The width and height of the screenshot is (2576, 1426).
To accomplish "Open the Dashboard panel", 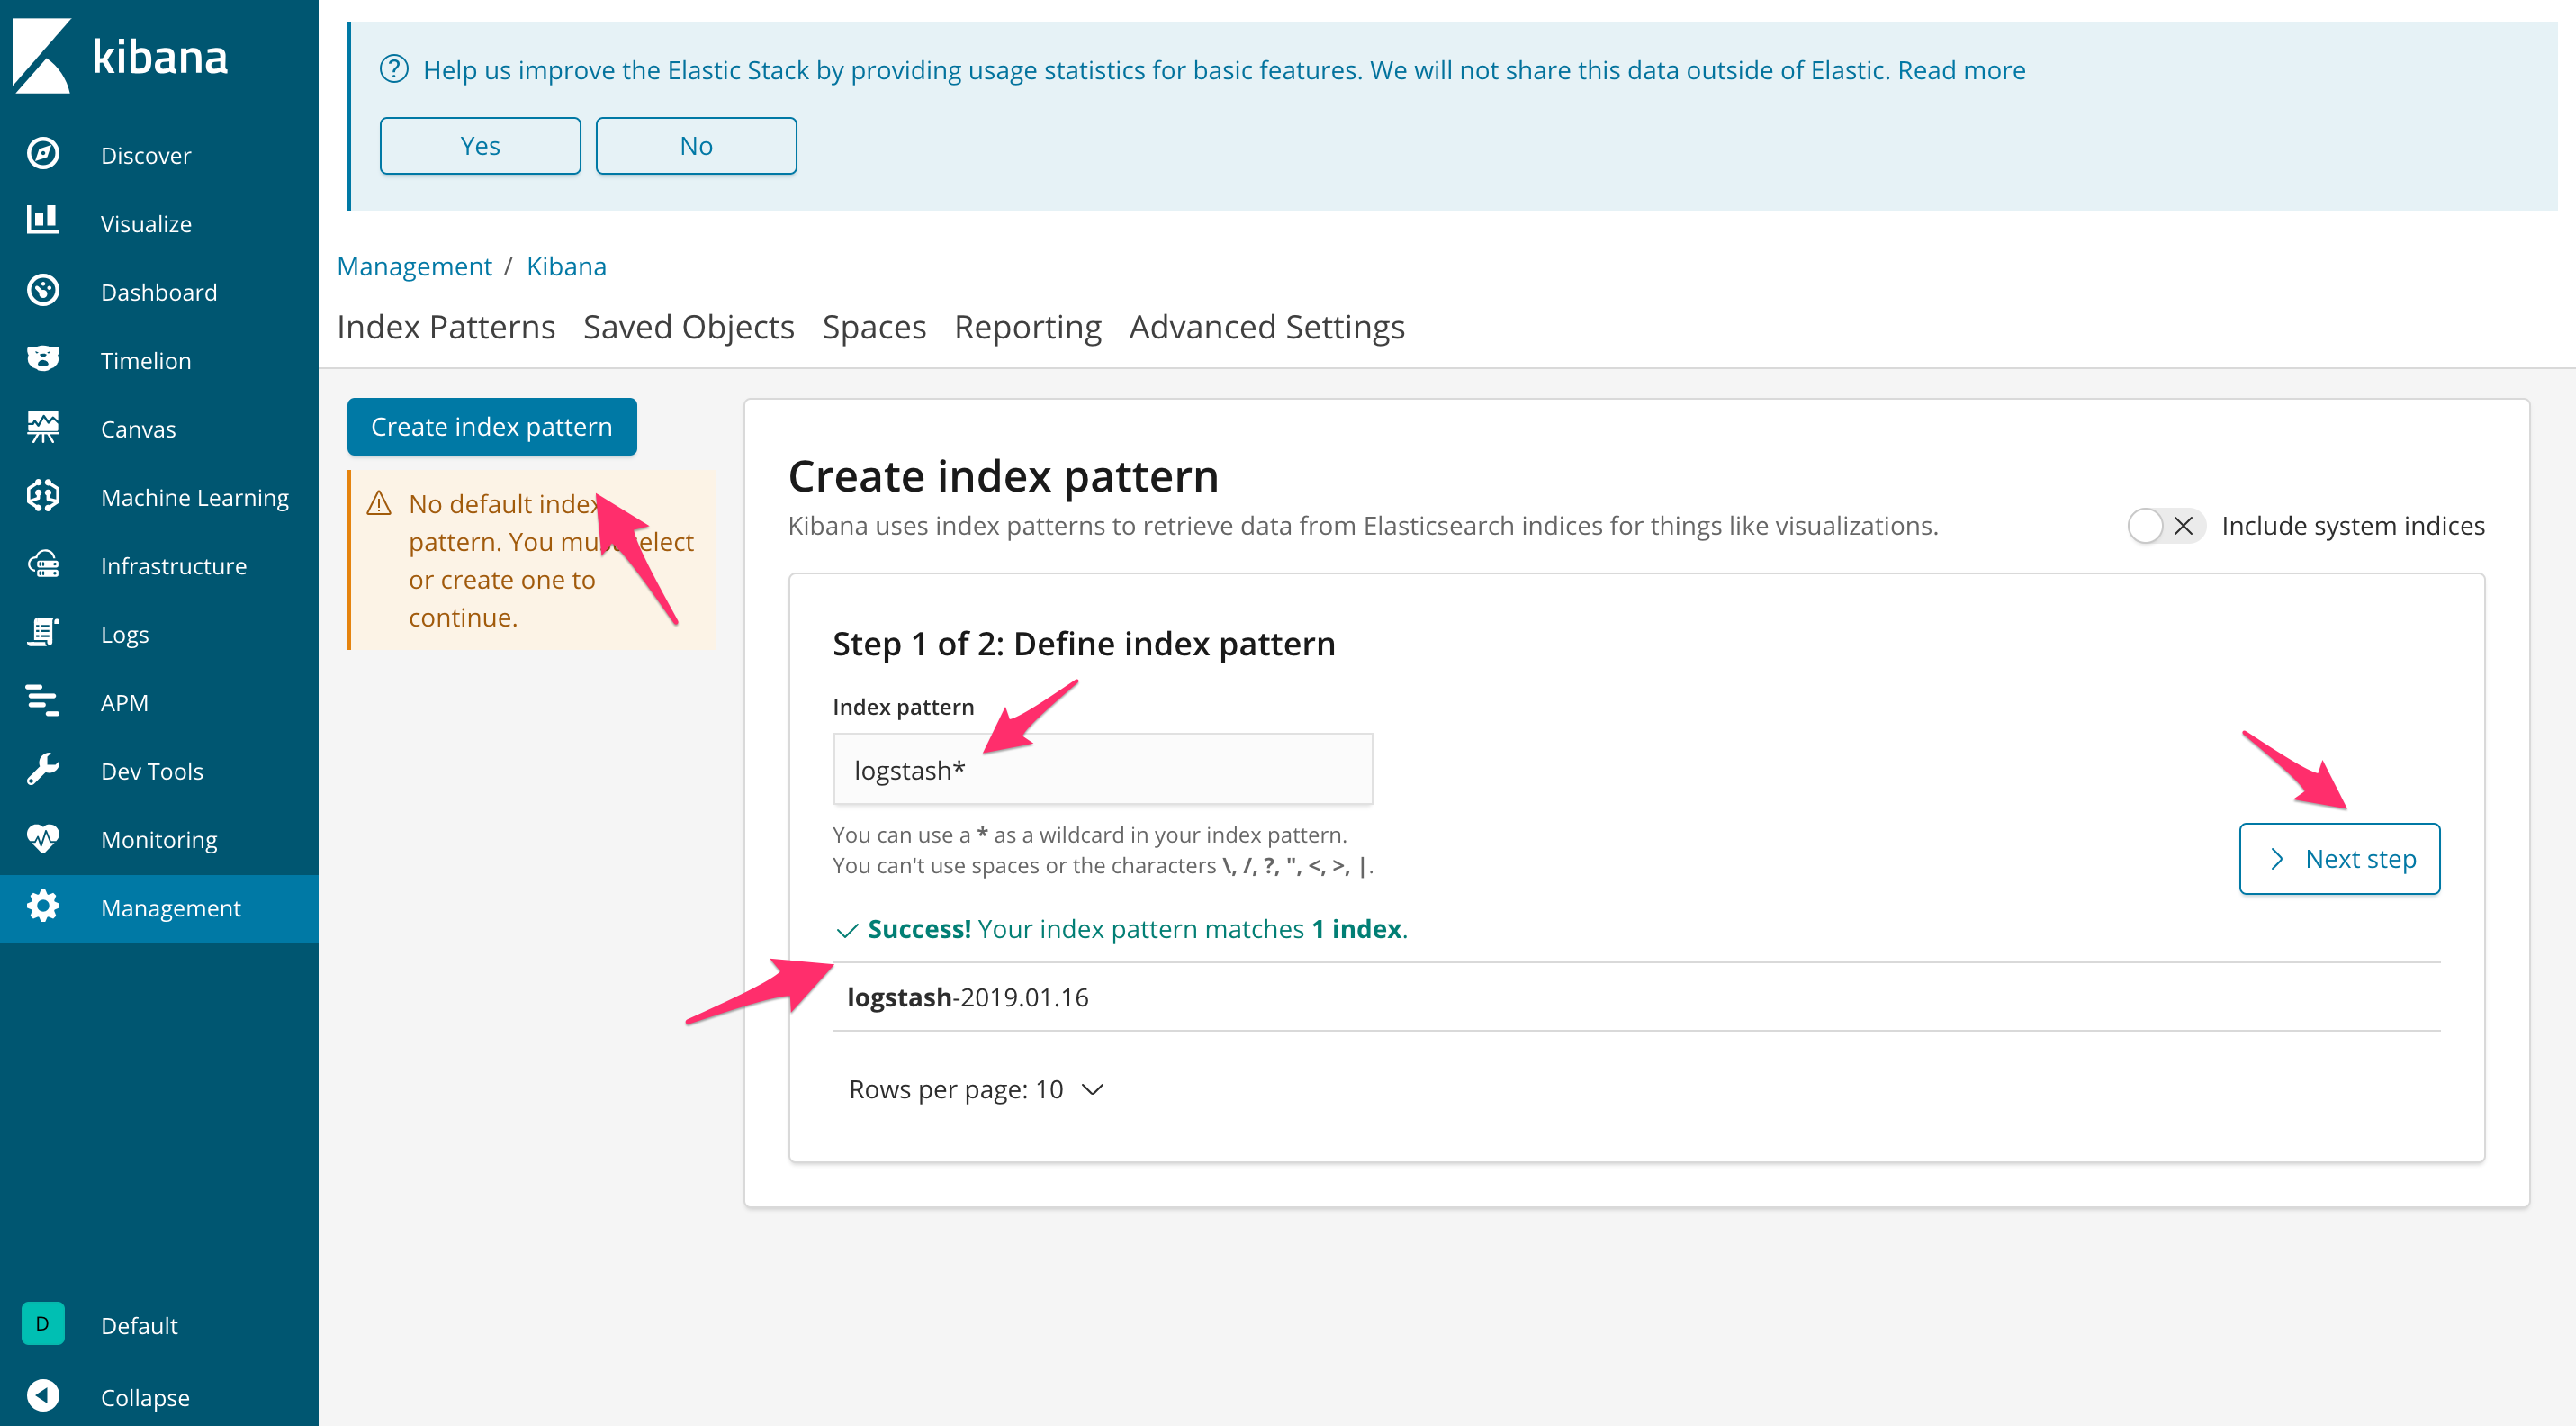I will 158,291.
